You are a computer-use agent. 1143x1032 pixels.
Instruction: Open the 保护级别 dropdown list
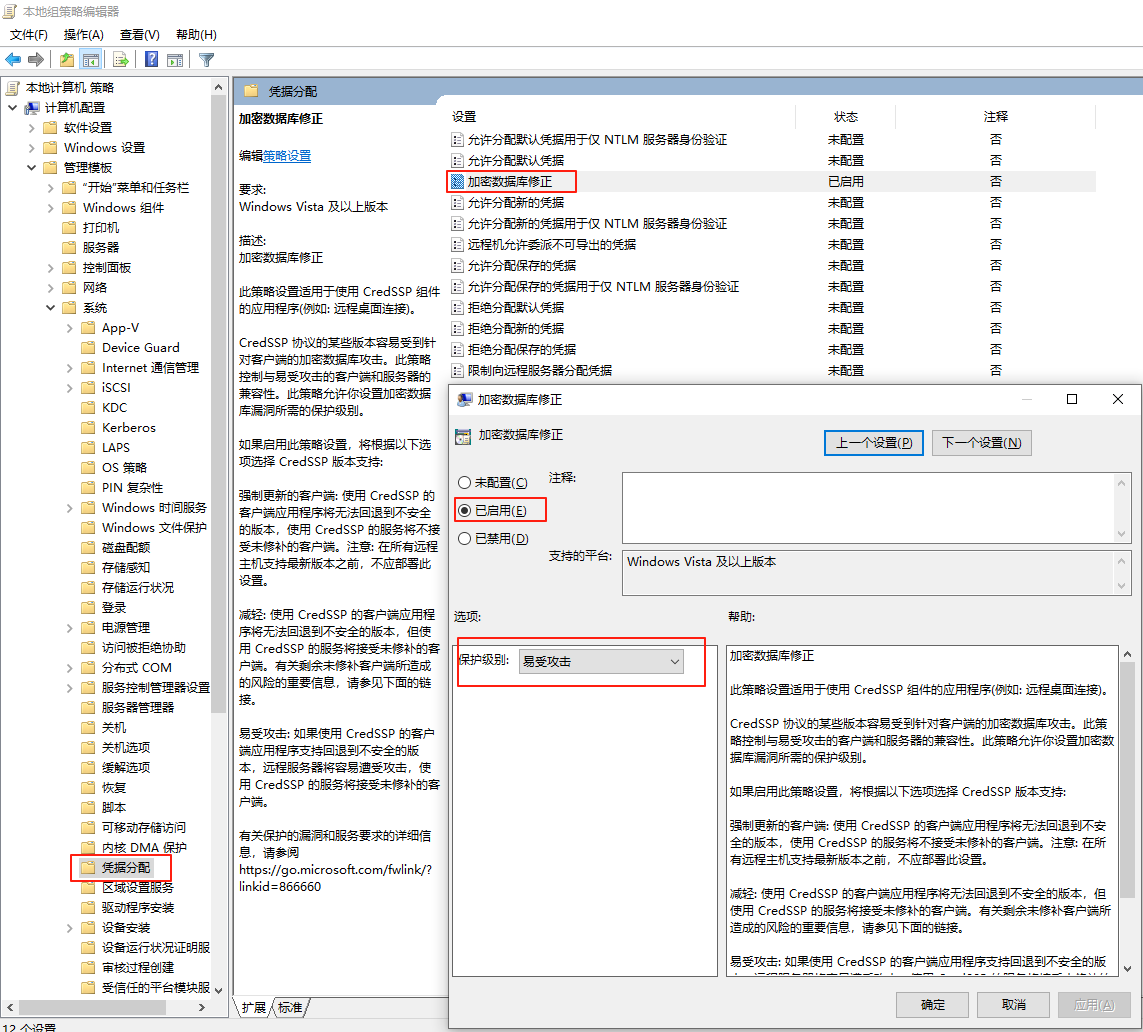point(601,661)
